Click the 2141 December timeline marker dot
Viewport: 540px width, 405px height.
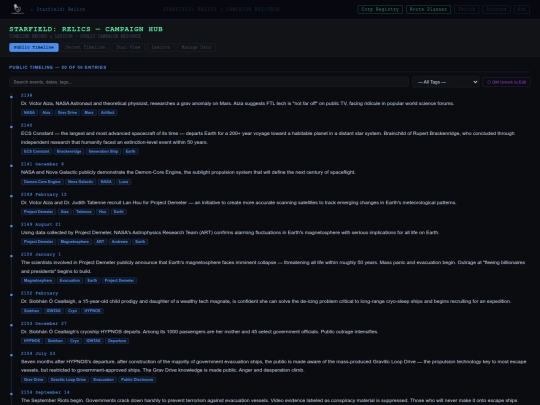(11, 166)
